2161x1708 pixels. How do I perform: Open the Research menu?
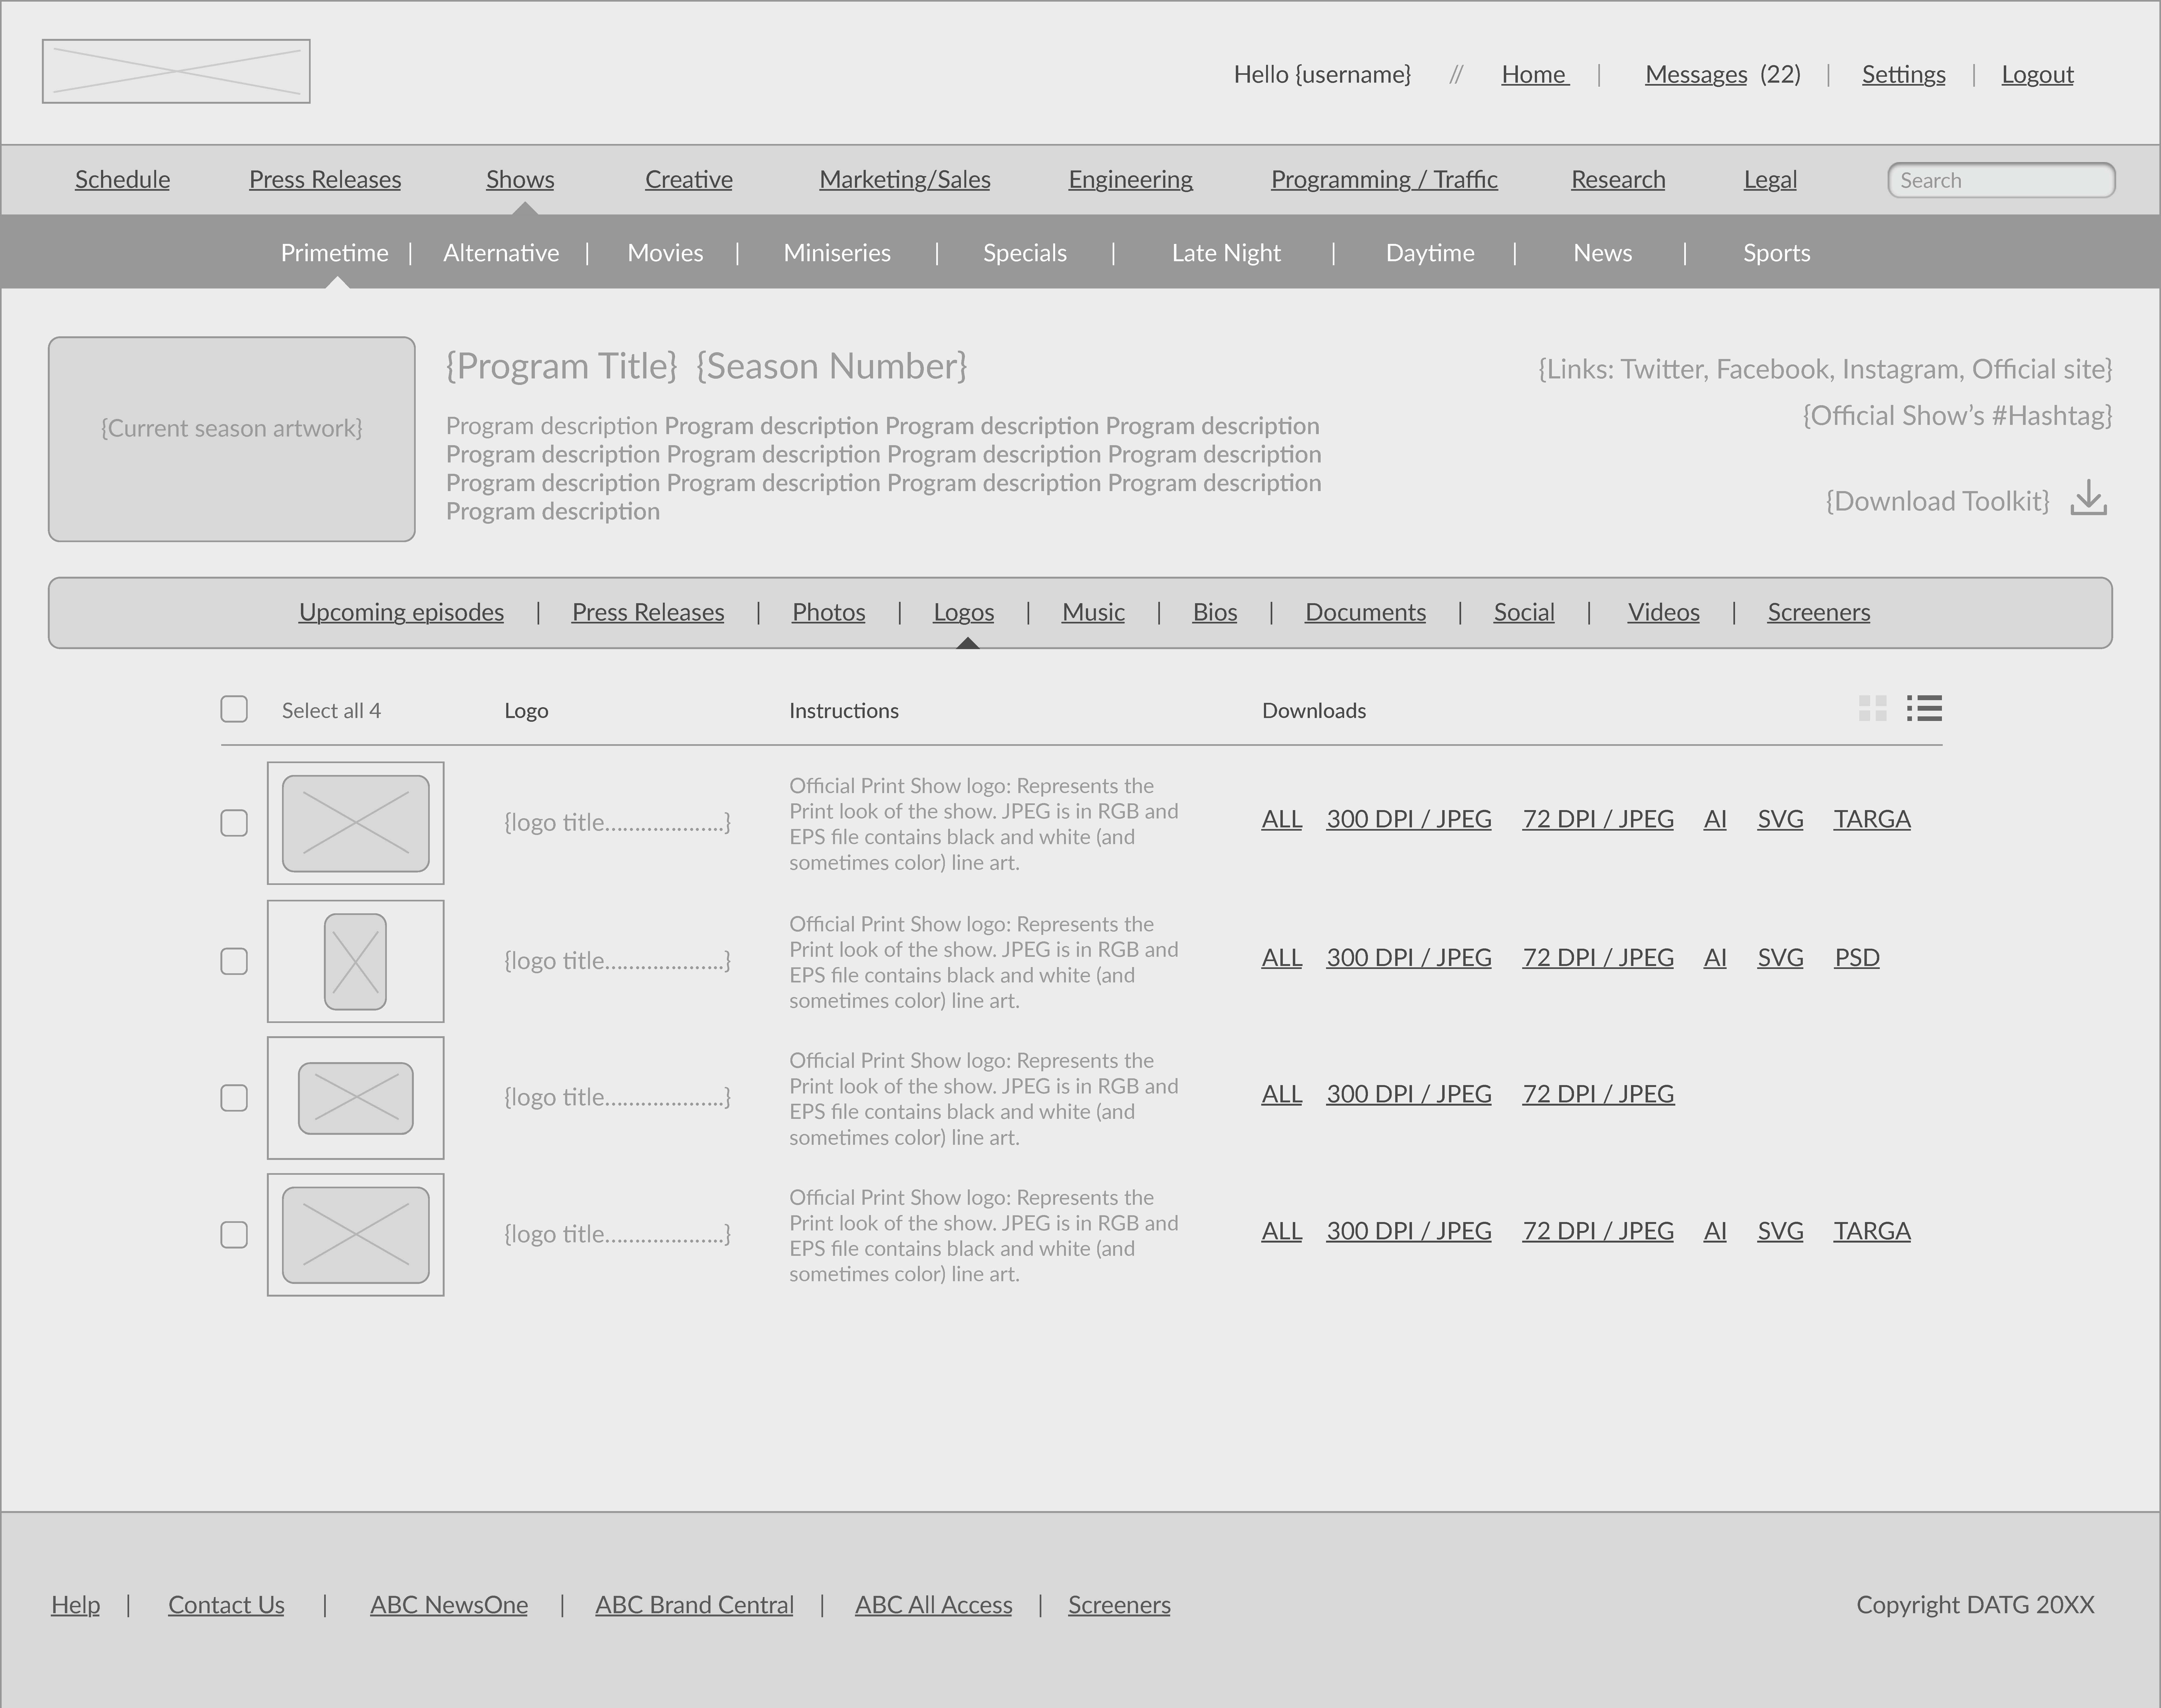point(1618,180)
